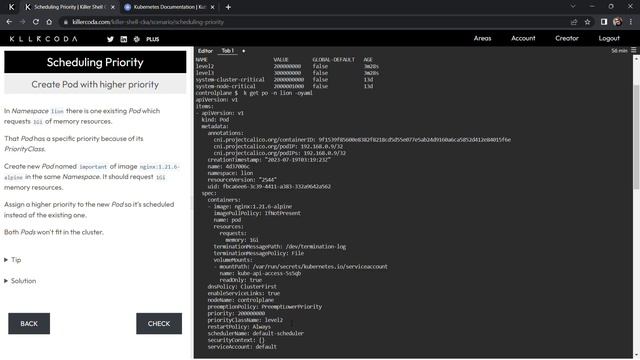Image resolution: width=640 pixels, height=360 pixels.
Task: Reload the browser page
Action: click(36, 22)
